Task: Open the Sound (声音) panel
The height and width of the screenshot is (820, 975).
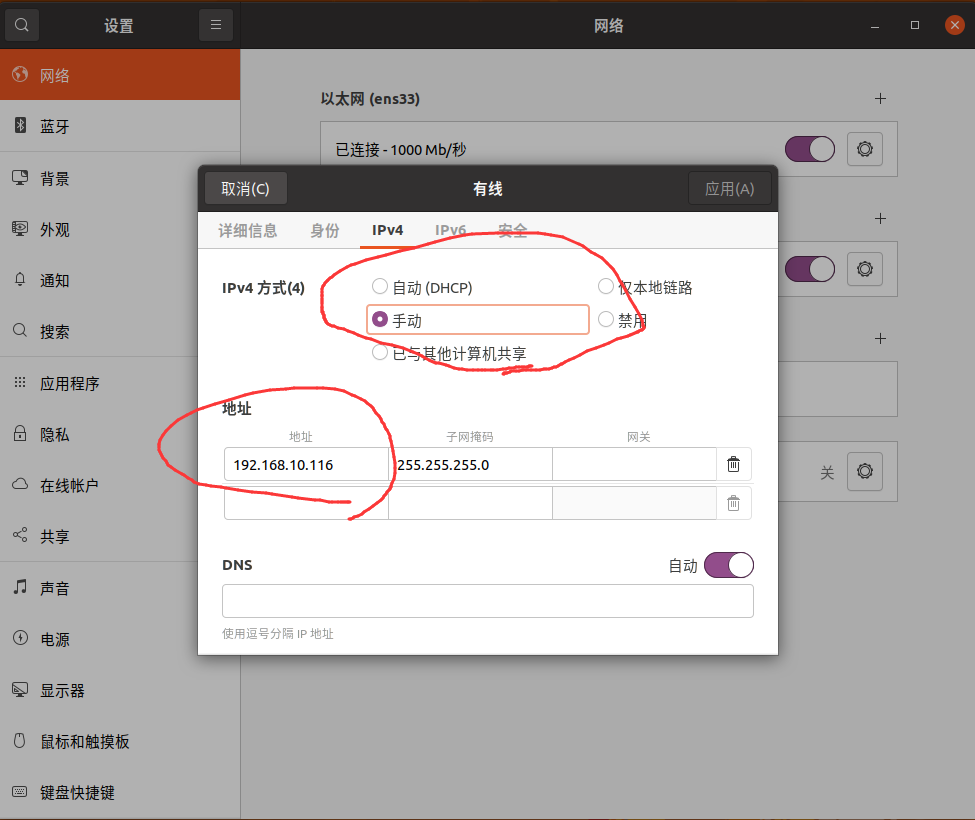Action: [120, 588]
